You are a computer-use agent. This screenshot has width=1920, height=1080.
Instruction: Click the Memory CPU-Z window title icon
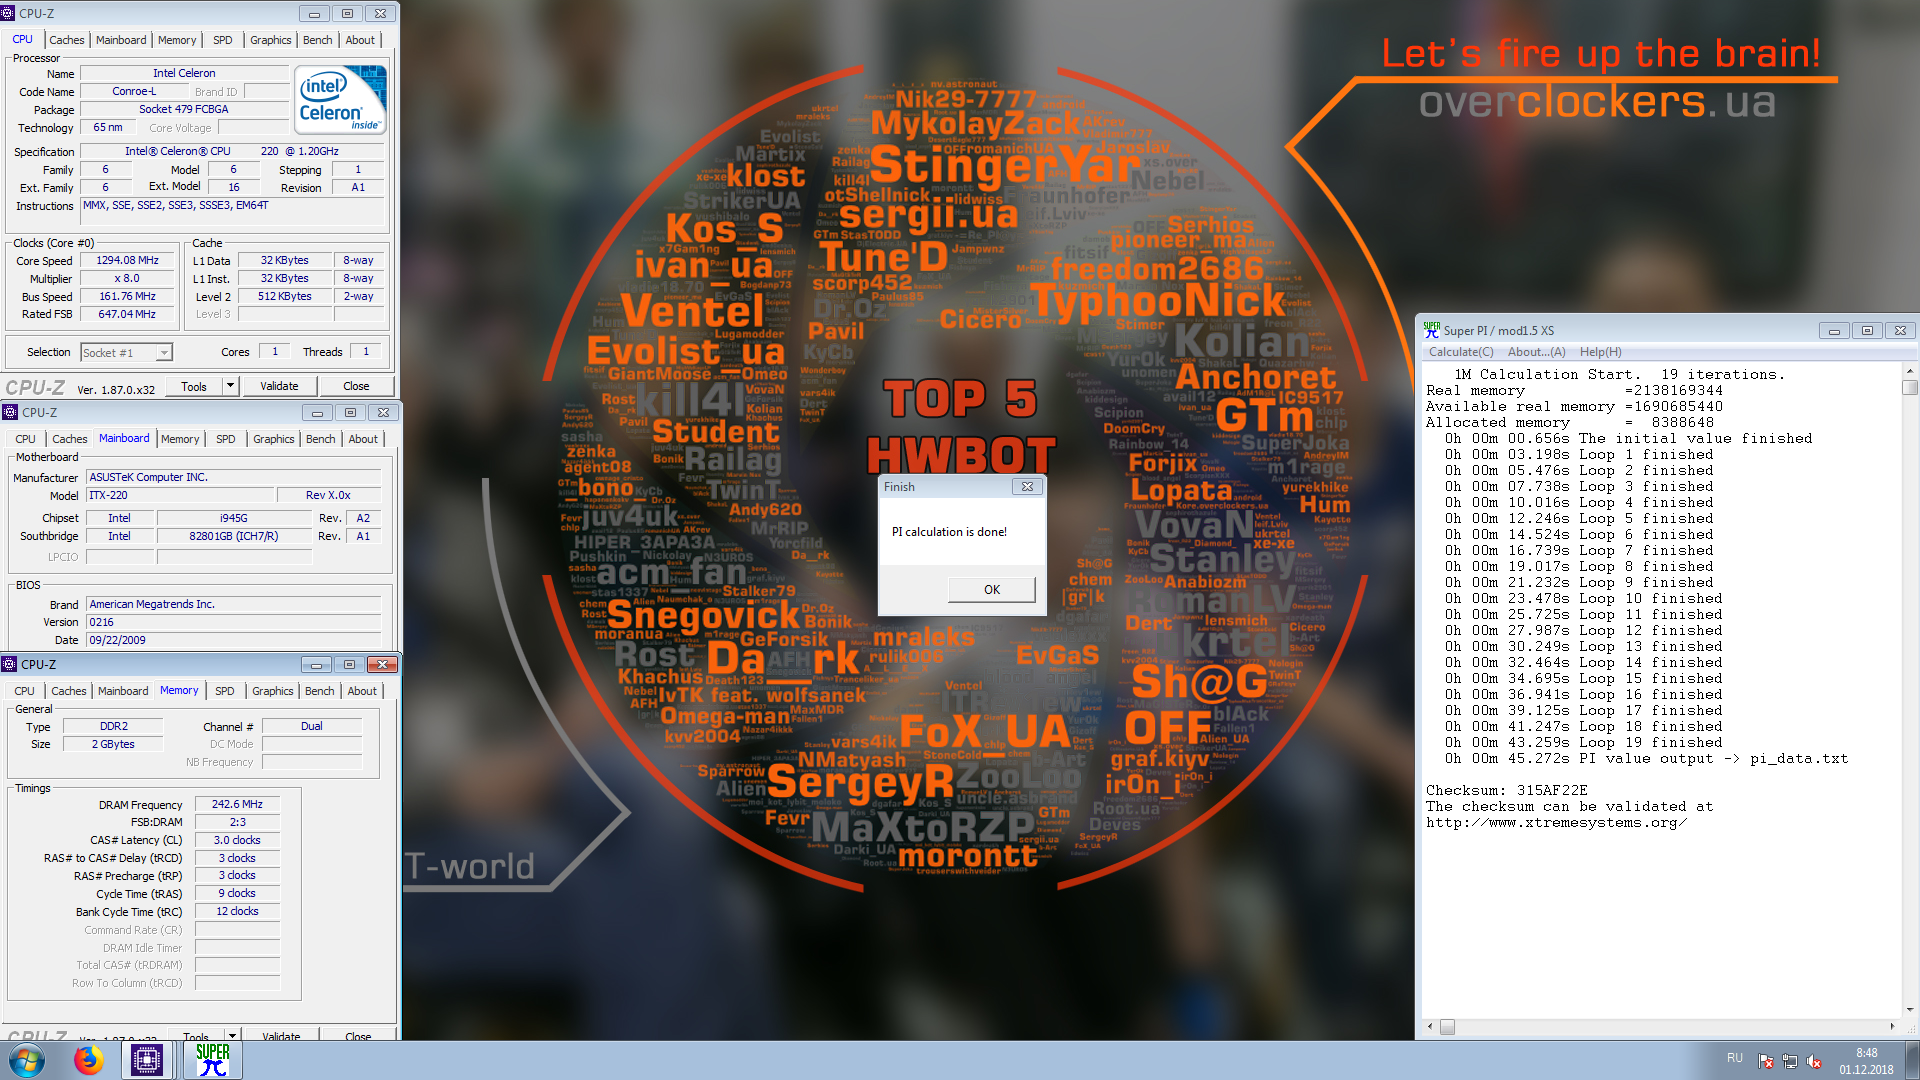(9, 664)
